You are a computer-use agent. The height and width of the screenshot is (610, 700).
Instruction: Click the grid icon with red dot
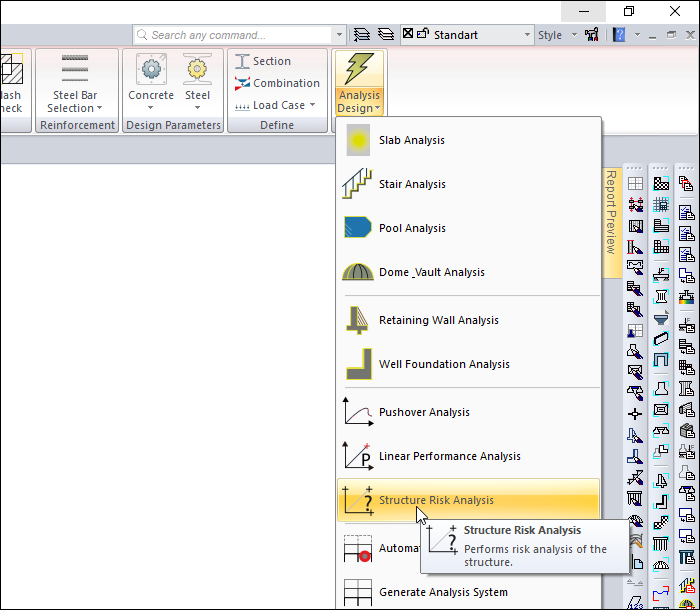[358, 548]
